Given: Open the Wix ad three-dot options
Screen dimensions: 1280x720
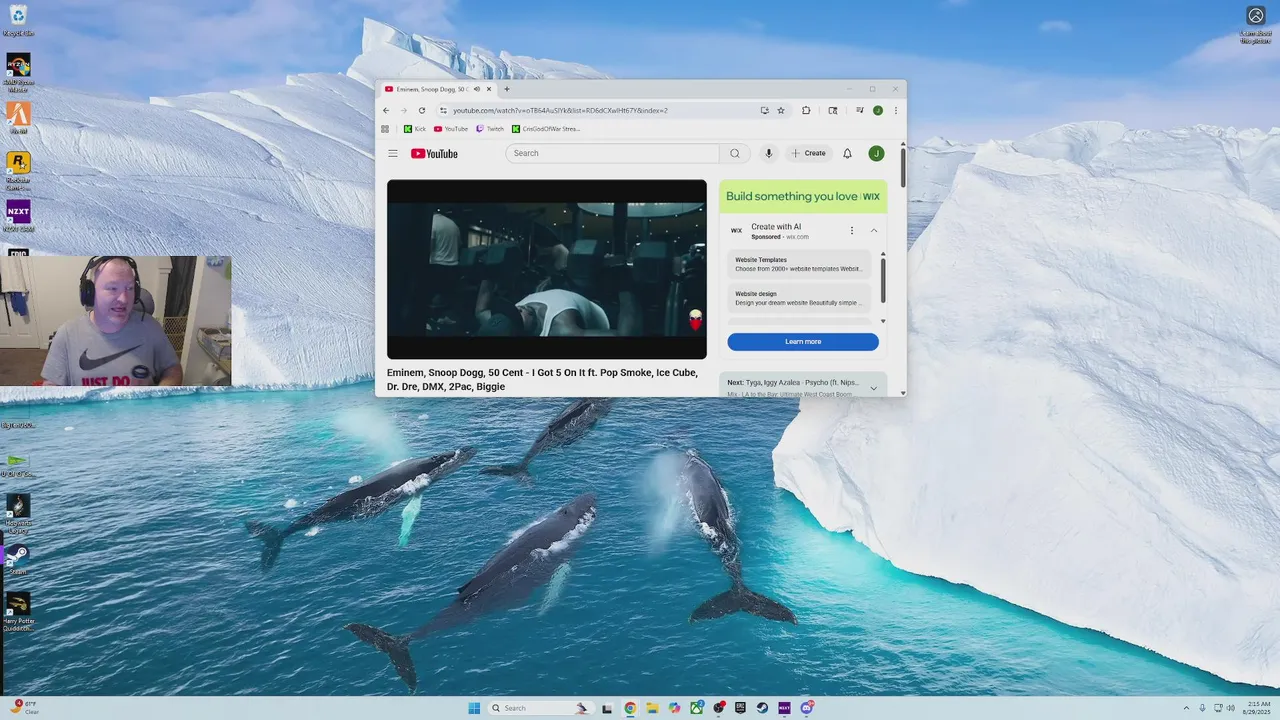Looking at the screenshot, I should (x=852, y=231).
